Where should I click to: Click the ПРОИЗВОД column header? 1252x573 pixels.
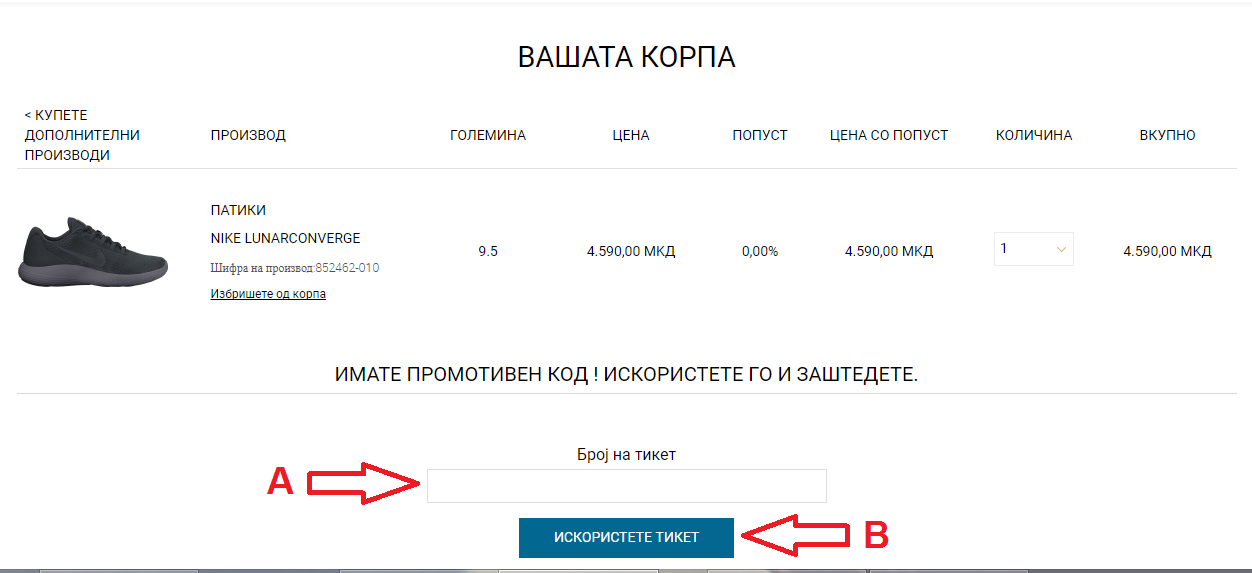(248, 135)
